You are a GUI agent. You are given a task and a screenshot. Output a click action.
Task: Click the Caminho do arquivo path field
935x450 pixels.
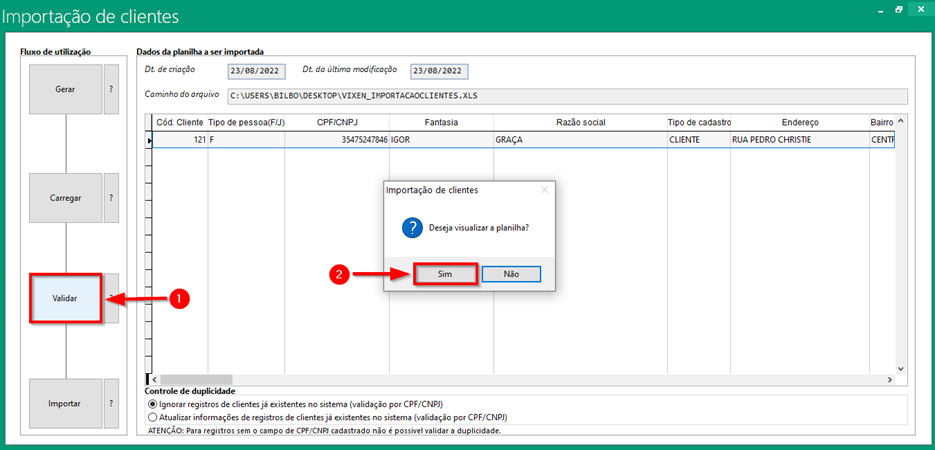(x=566, y=97)
